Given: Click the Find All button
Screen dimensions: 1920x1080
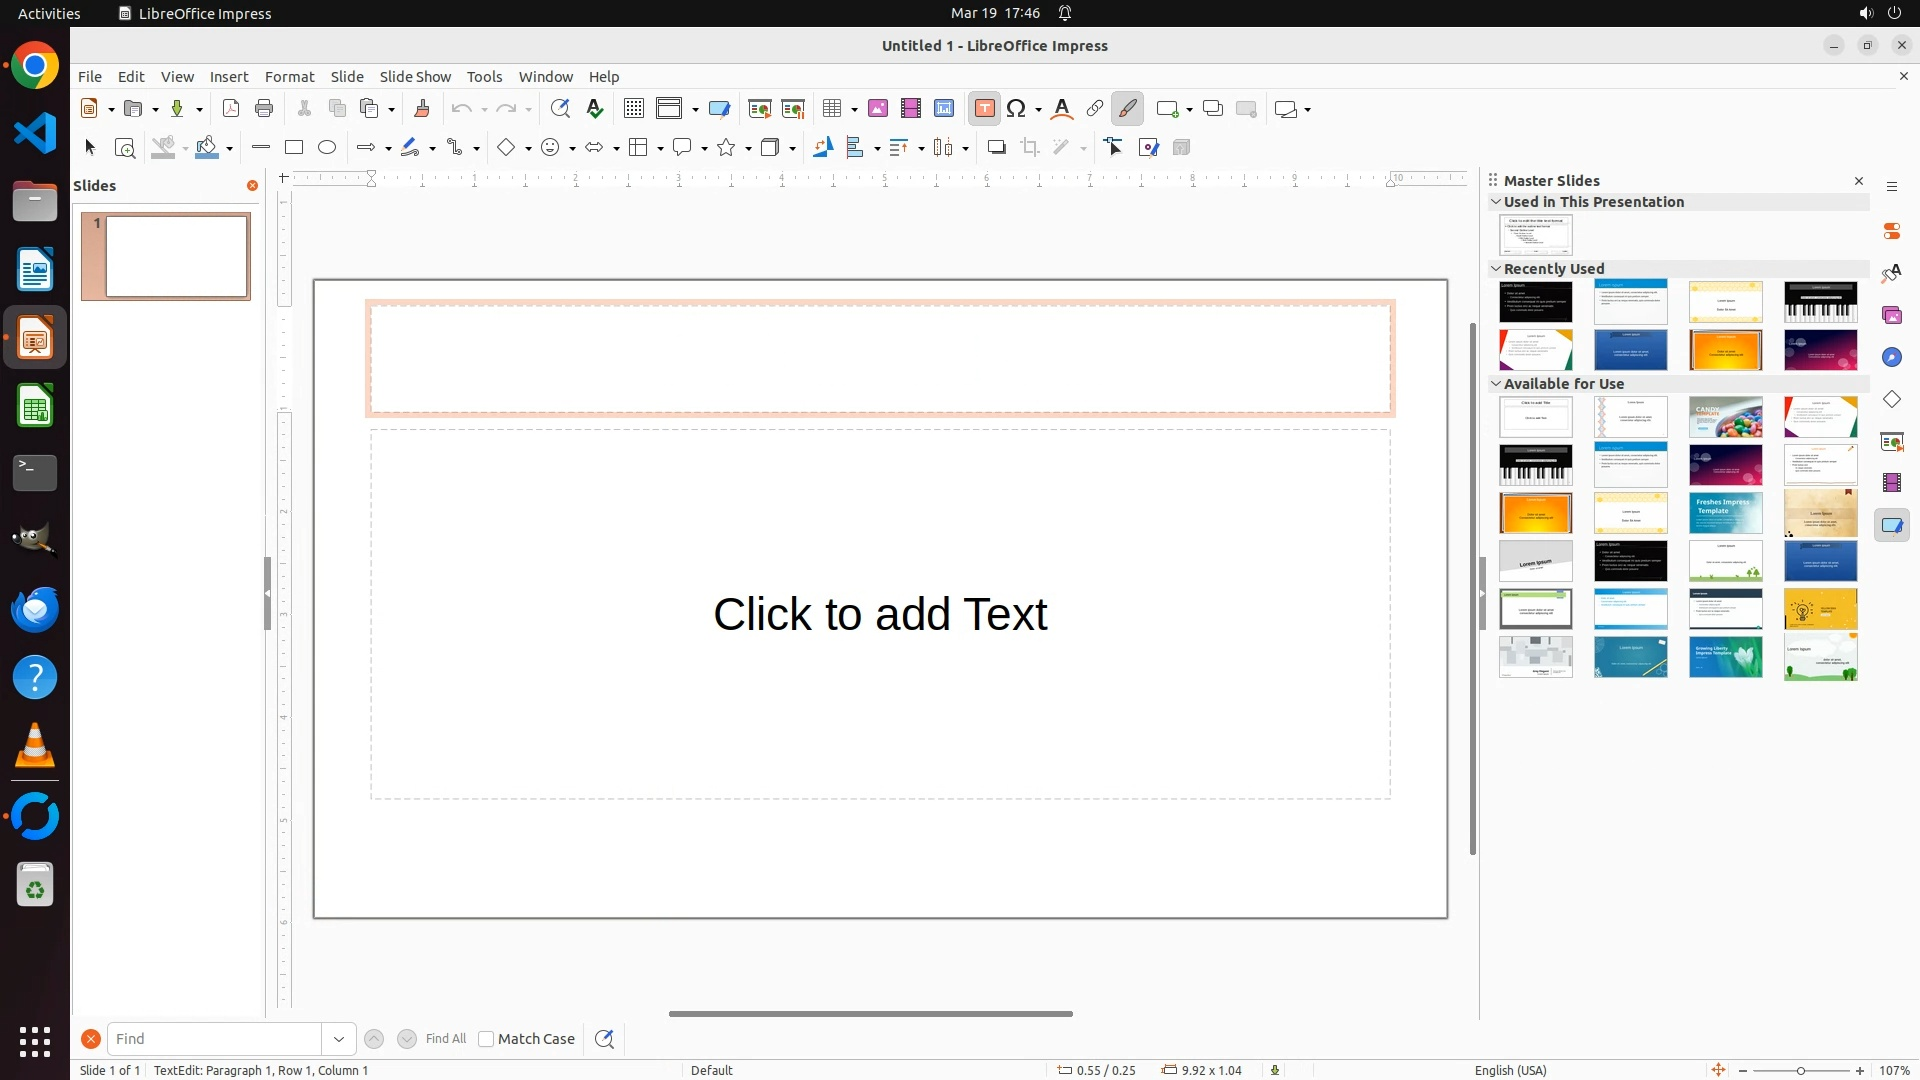Looking at the screenshot, I should [x=446, y=1039].
